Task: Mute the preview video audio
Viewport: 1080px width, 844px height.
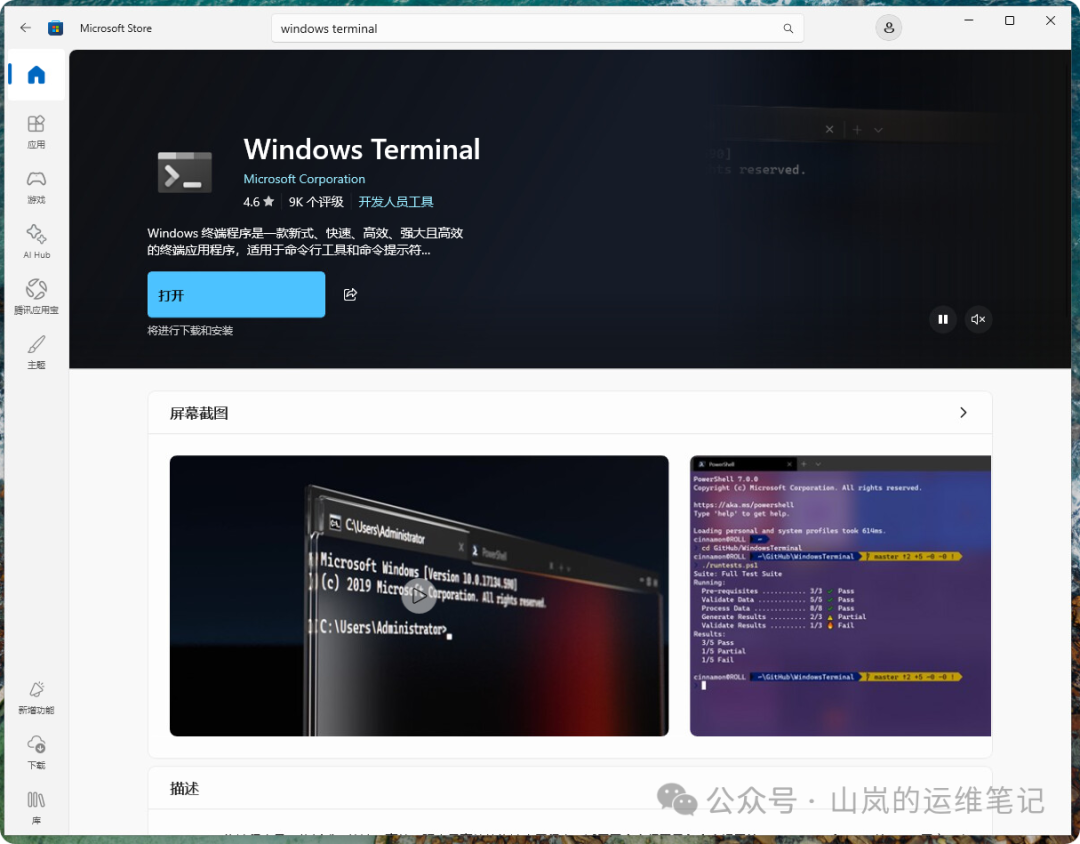Action: pyautogui.click(x=978, y=319)
